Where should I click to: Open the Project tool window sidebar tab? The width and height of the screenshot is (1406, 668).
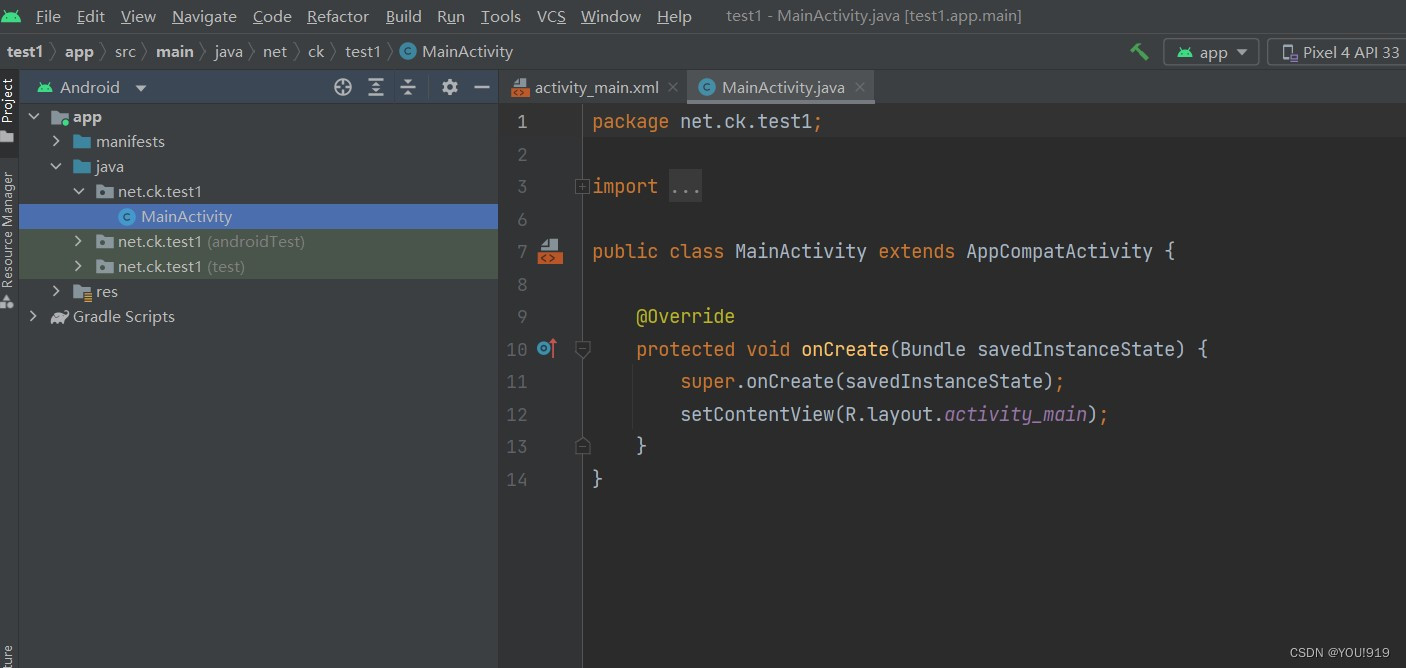click(x=8, y=112)
